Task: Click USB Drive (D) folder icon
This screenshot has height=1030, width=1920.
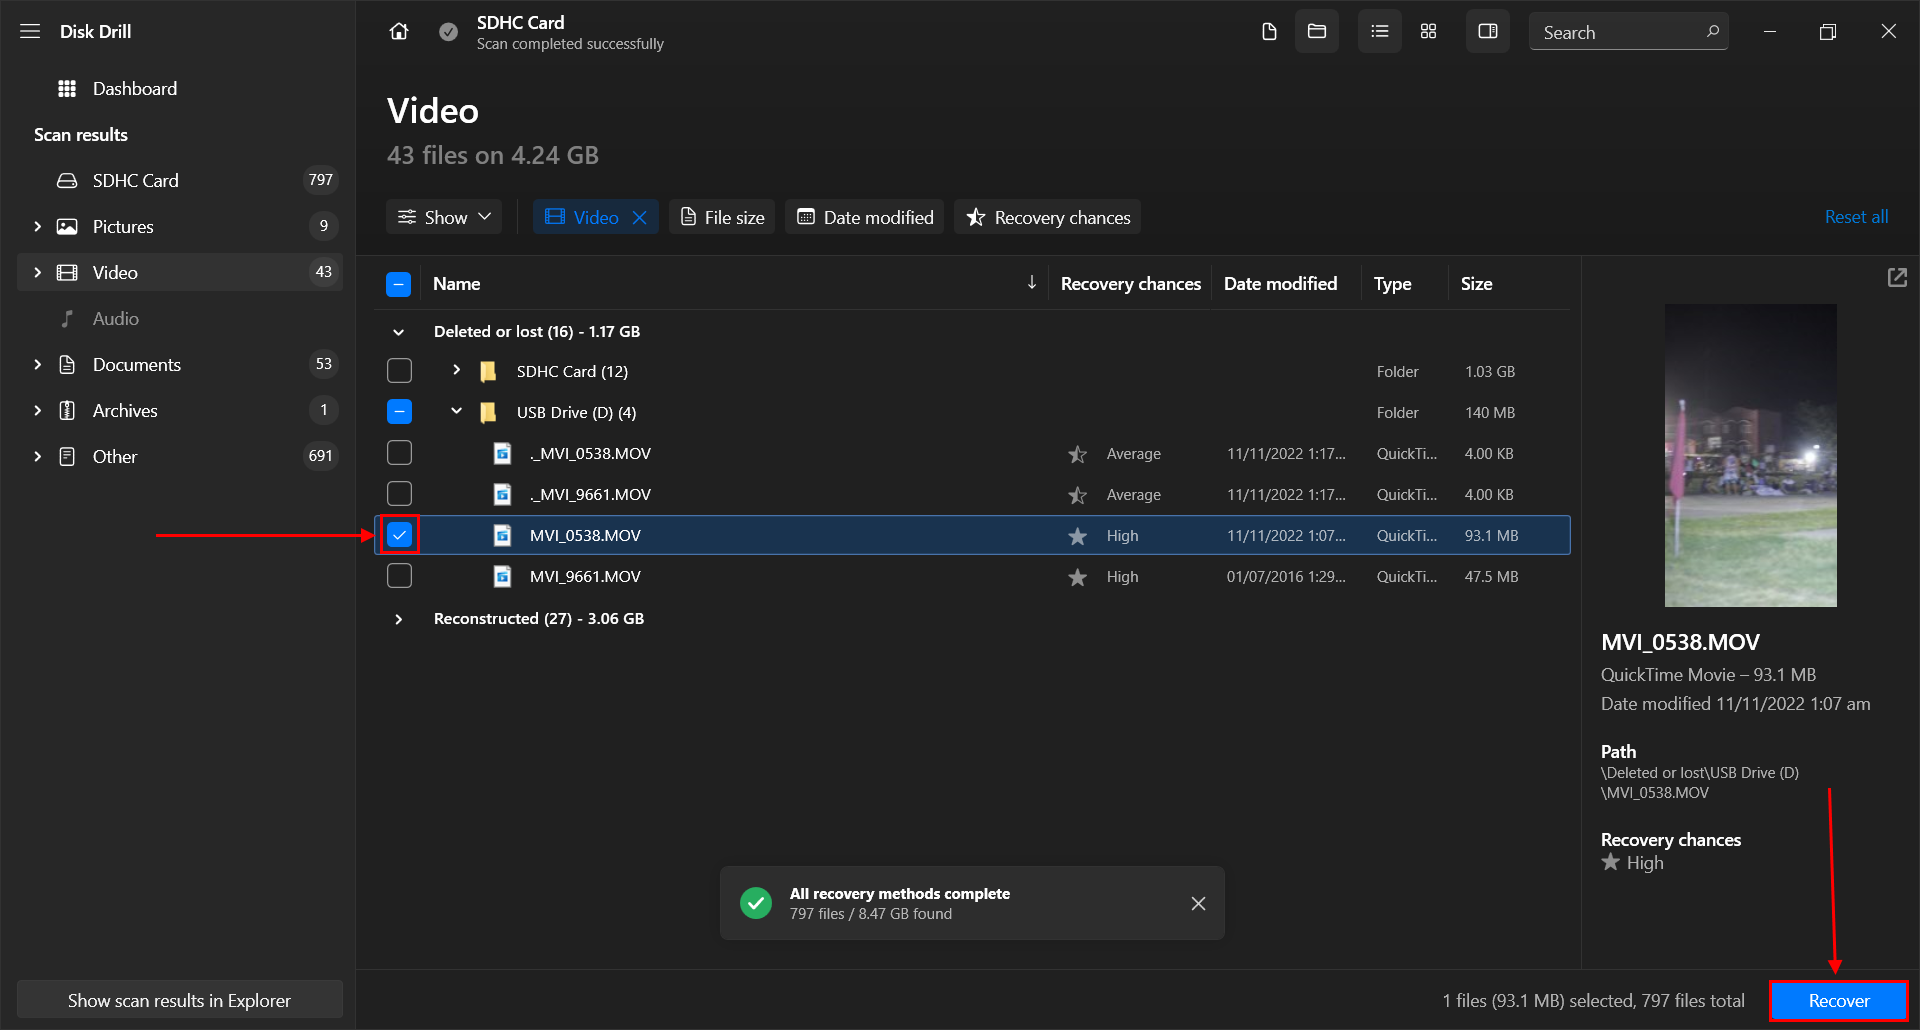Action: coord(488,413)
